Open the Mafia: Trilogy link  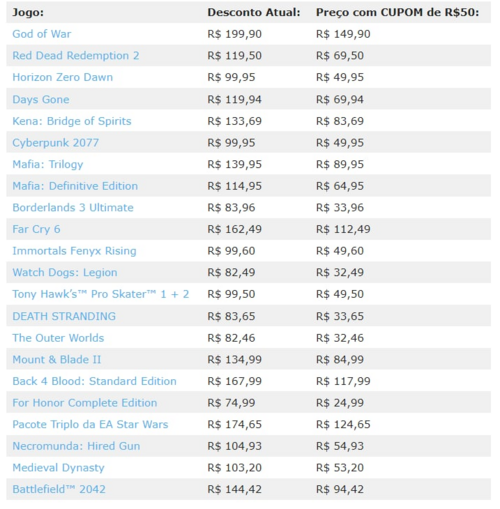(x=48, y=165)
